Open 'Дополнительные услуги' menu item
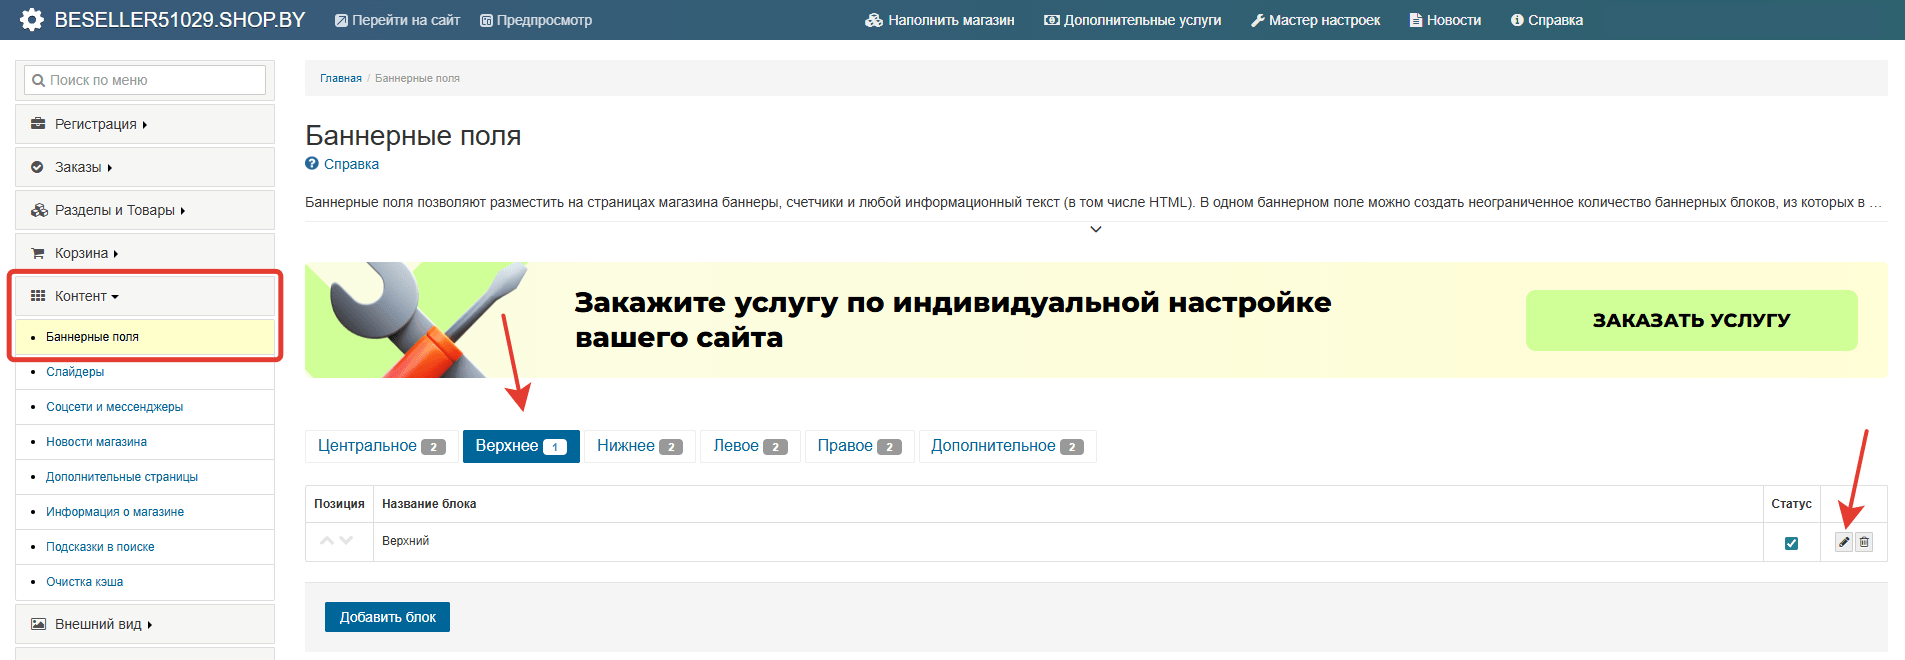The height and width of the screenshot is (660, 1905). pyautogui.click(x=1133, y=20)
